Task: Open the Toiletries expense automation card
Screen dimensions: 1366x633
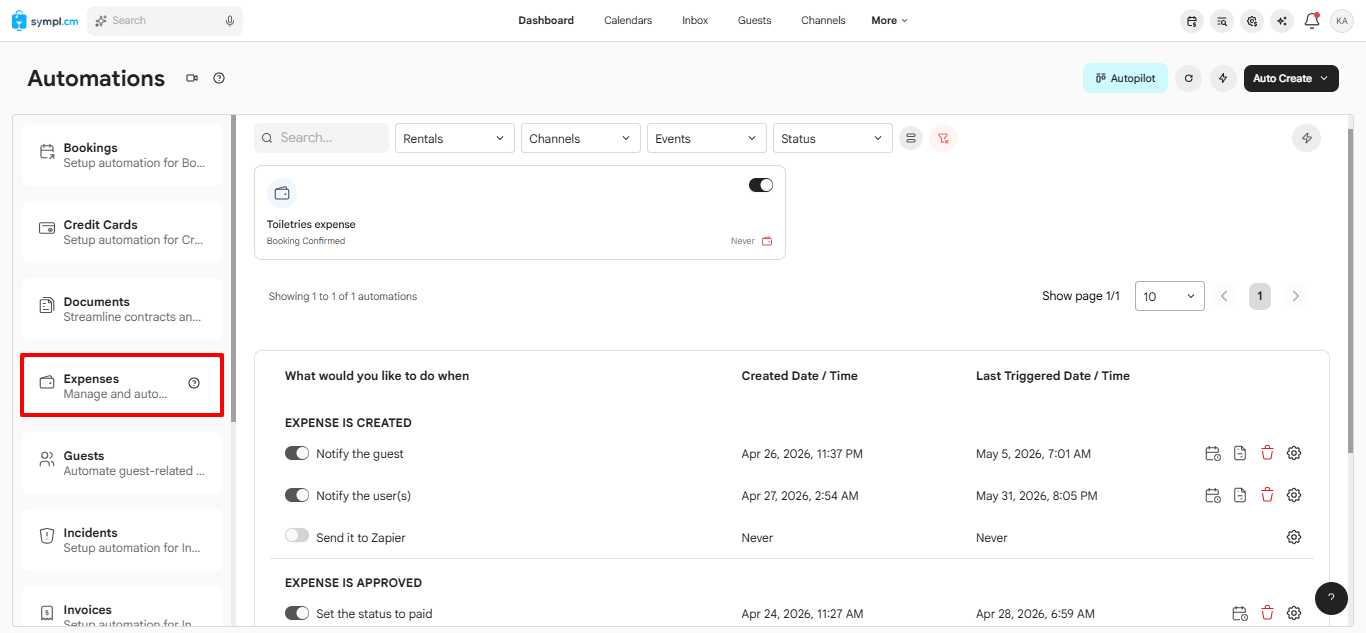Action: (x=520, y=212)
